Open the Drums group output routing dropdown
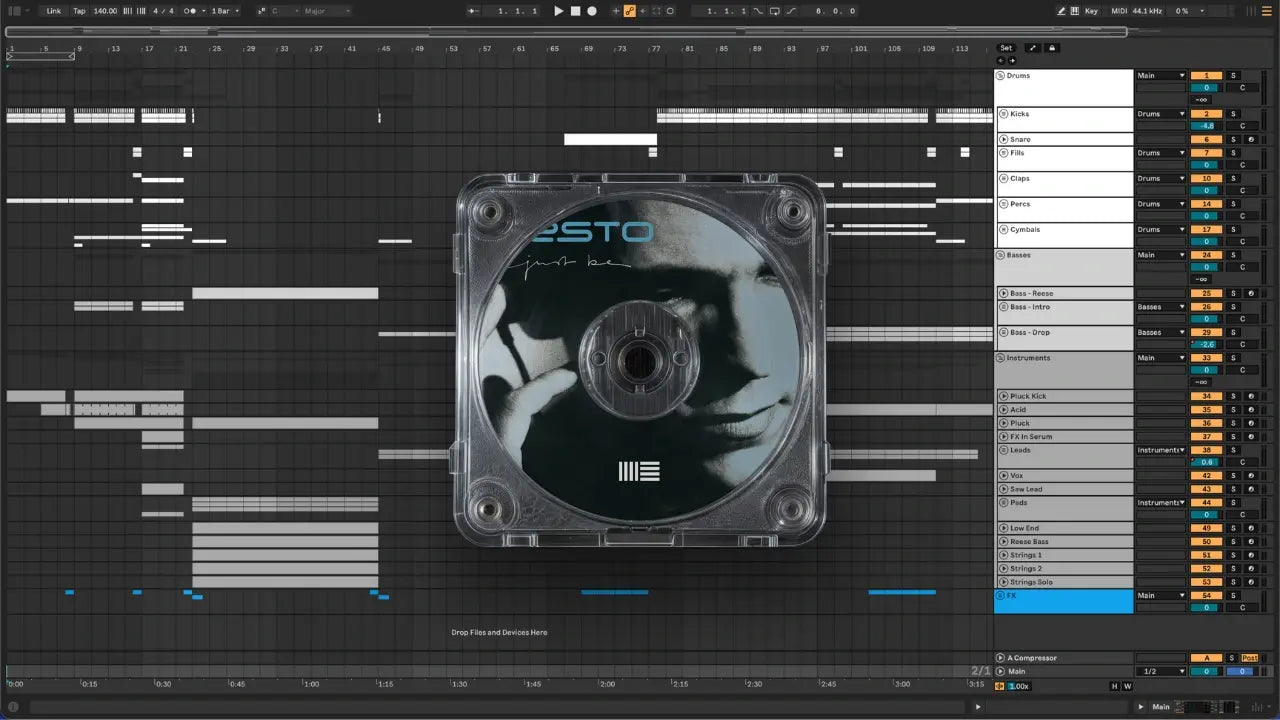Image resolution: width=1280 pixels, height=720 pixels. point(1161,76)
